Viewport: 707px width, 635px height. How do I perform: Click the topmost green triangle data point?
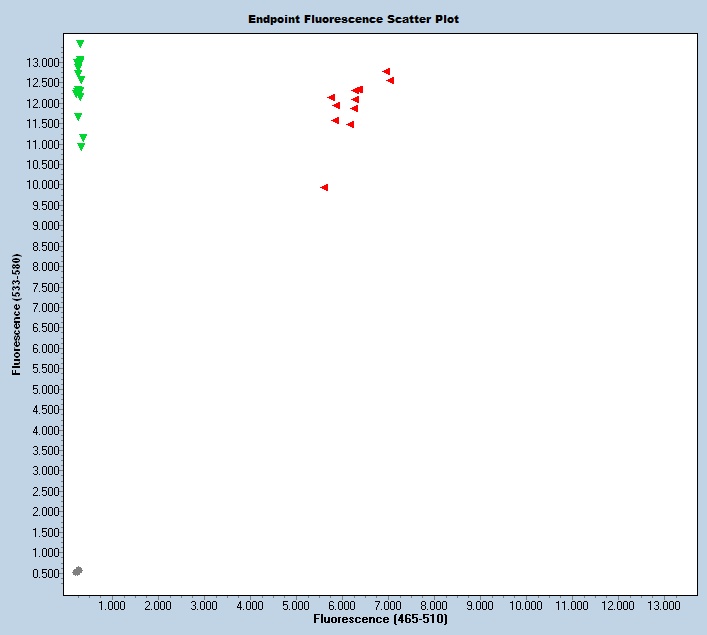tap(80, 44)
